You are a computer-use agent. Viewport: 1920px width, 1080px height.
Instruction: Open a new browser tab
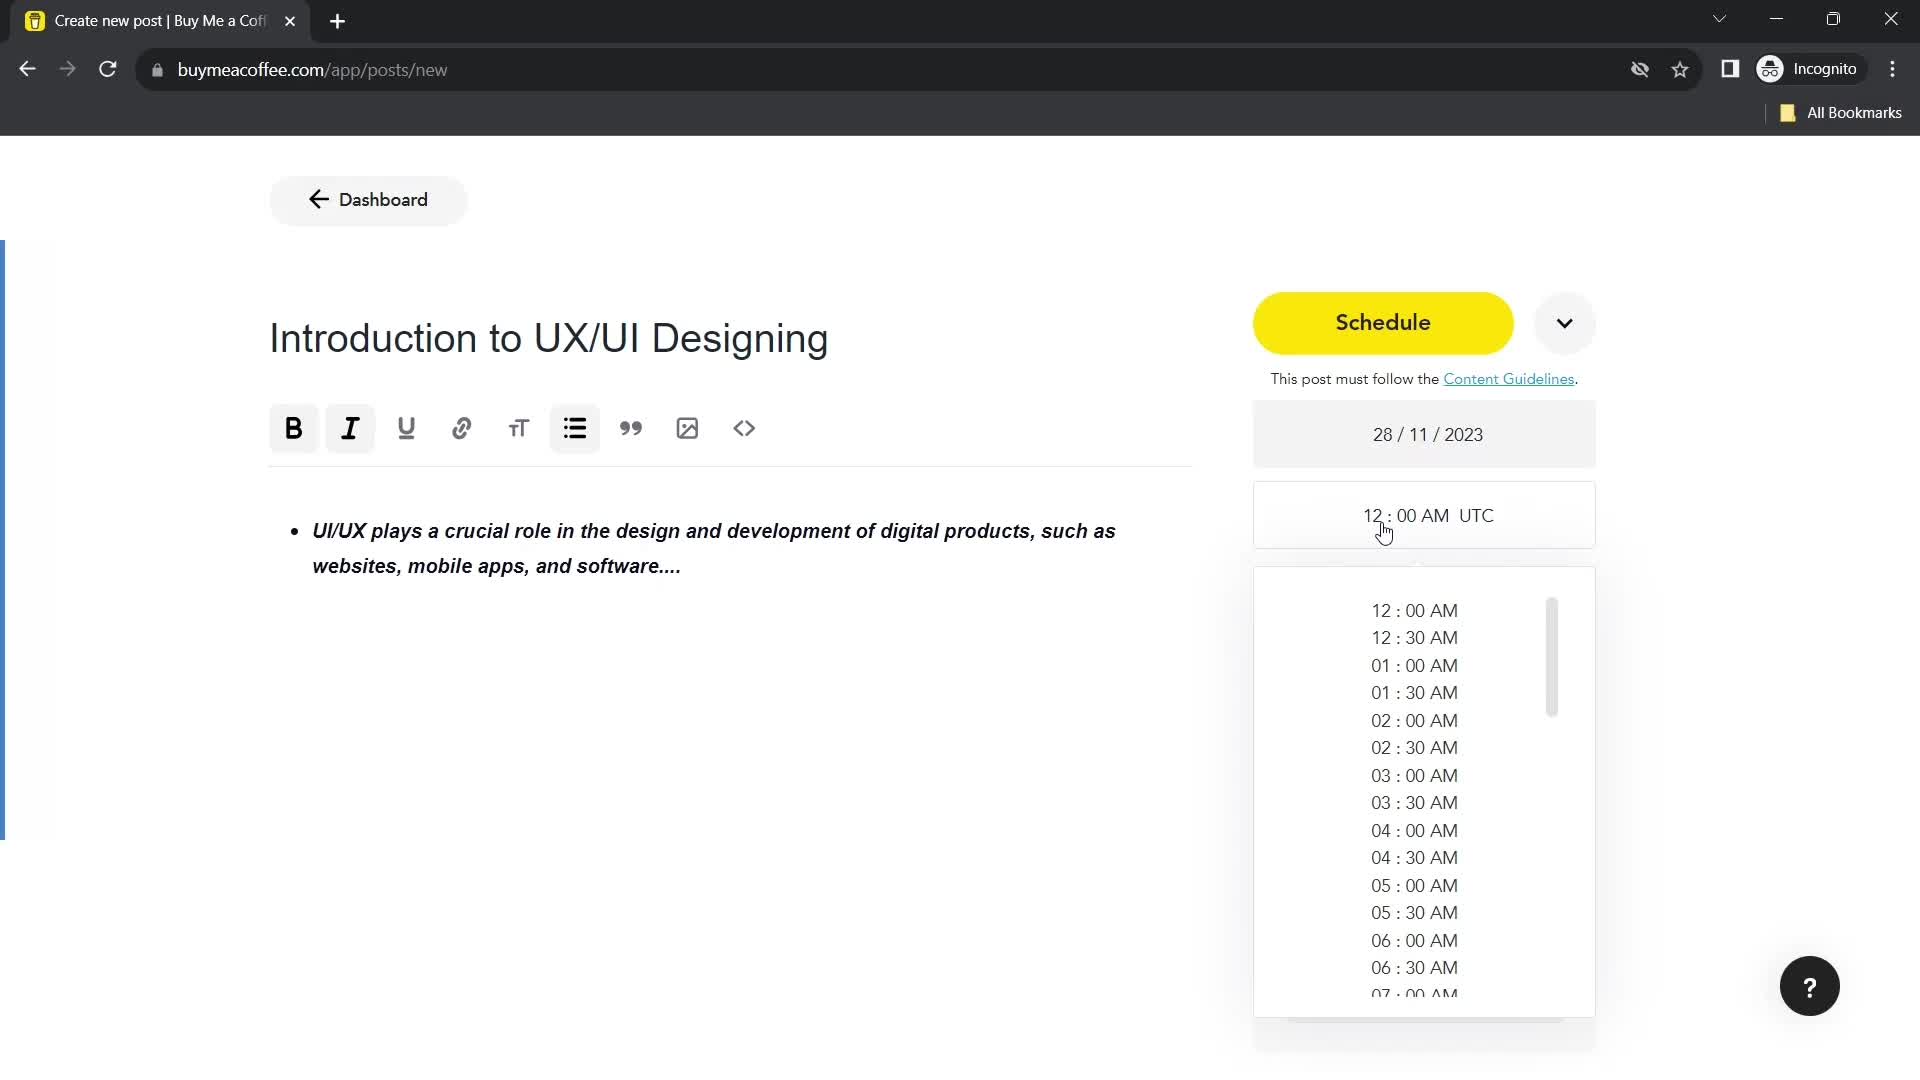pyautogui.click(x=338, y=21)
